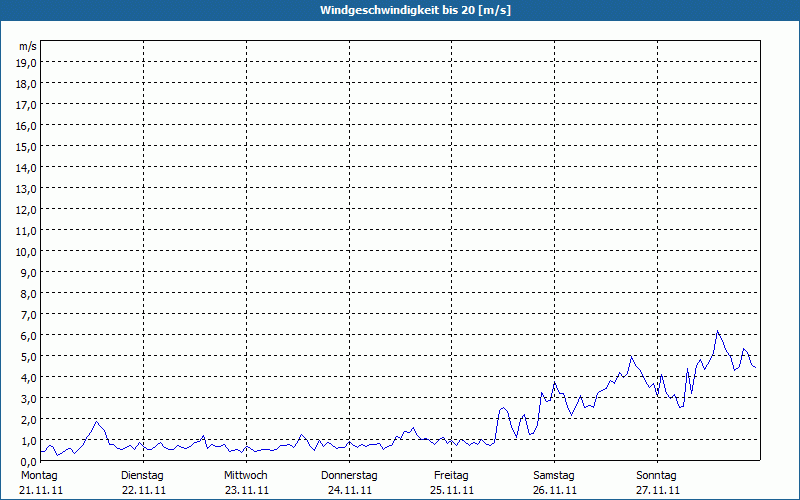Click the 14,0 y-axis label

coord(27,168)
